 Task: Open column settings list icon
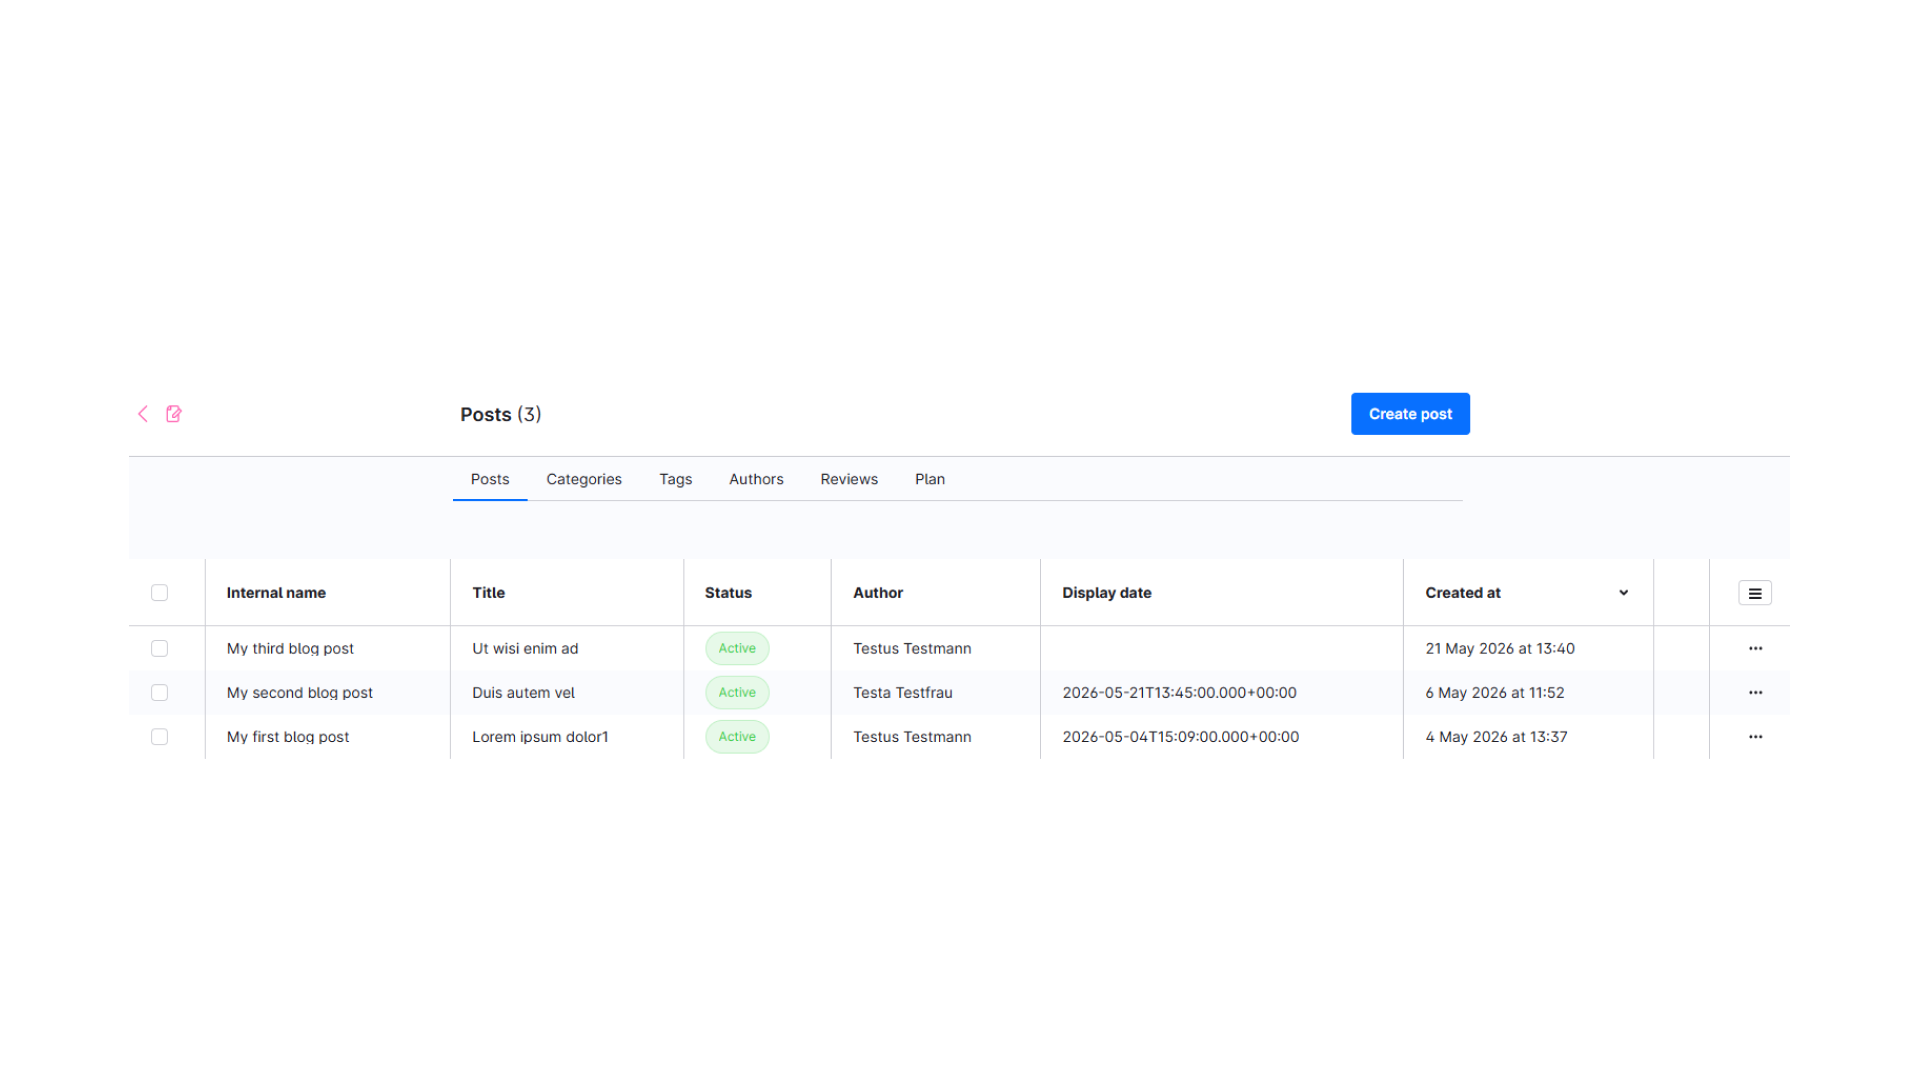[1755, 593]
